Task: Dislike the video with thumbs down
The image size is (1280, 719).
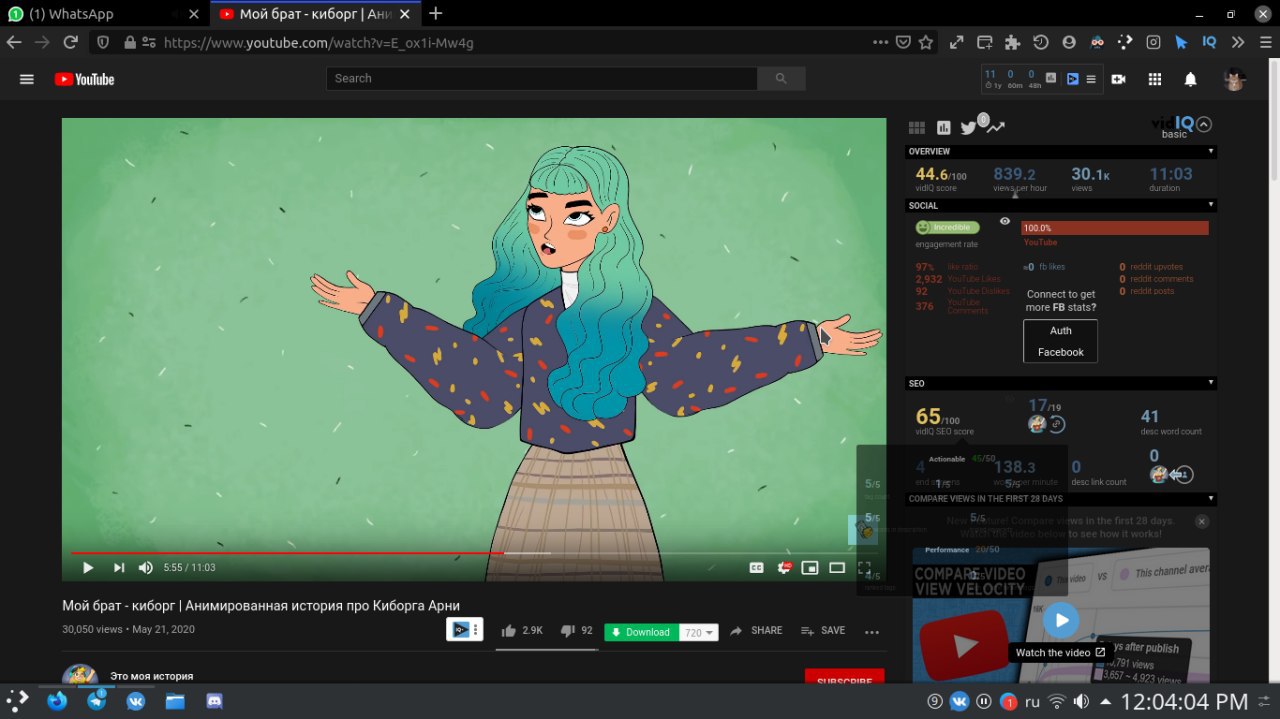Action: pos(567,630)
